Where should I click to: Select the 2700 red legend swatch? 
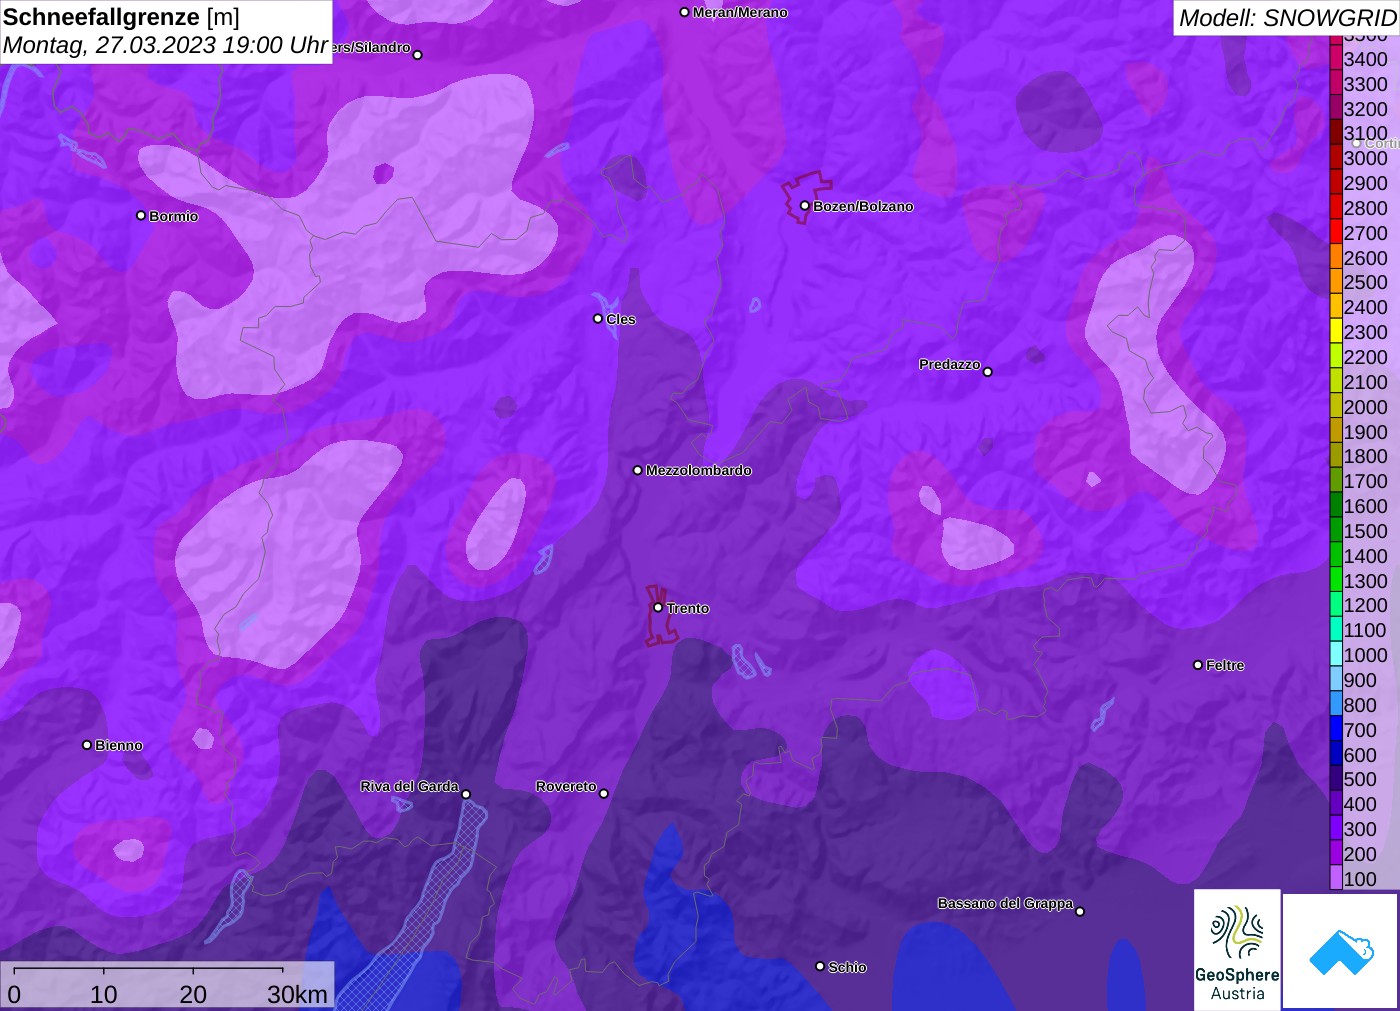click(1336, 233)
